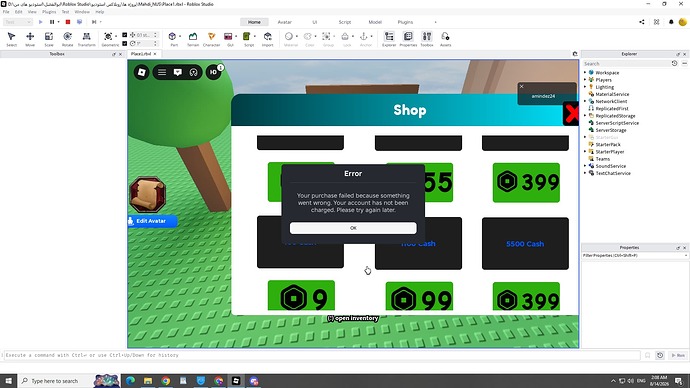Click the command bar input

pos(321,355)
